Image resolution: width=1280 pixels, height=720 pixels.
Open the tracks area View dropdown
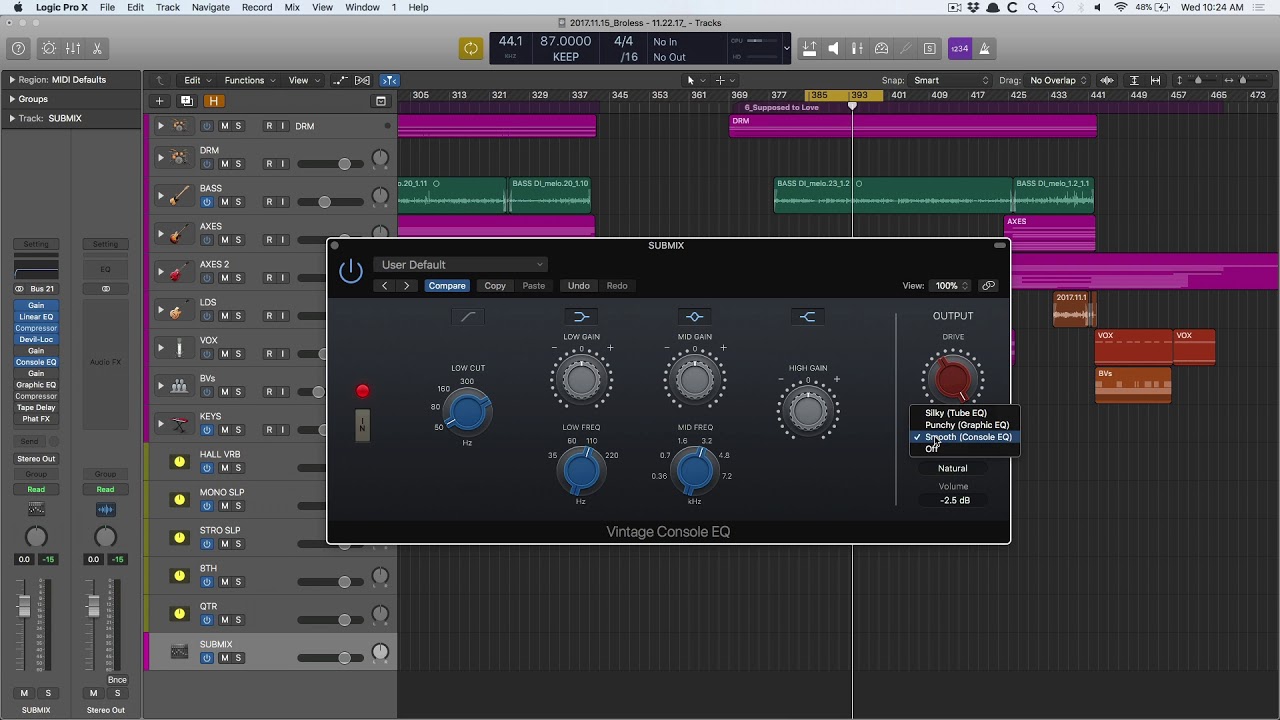click(x=303, y=80)
